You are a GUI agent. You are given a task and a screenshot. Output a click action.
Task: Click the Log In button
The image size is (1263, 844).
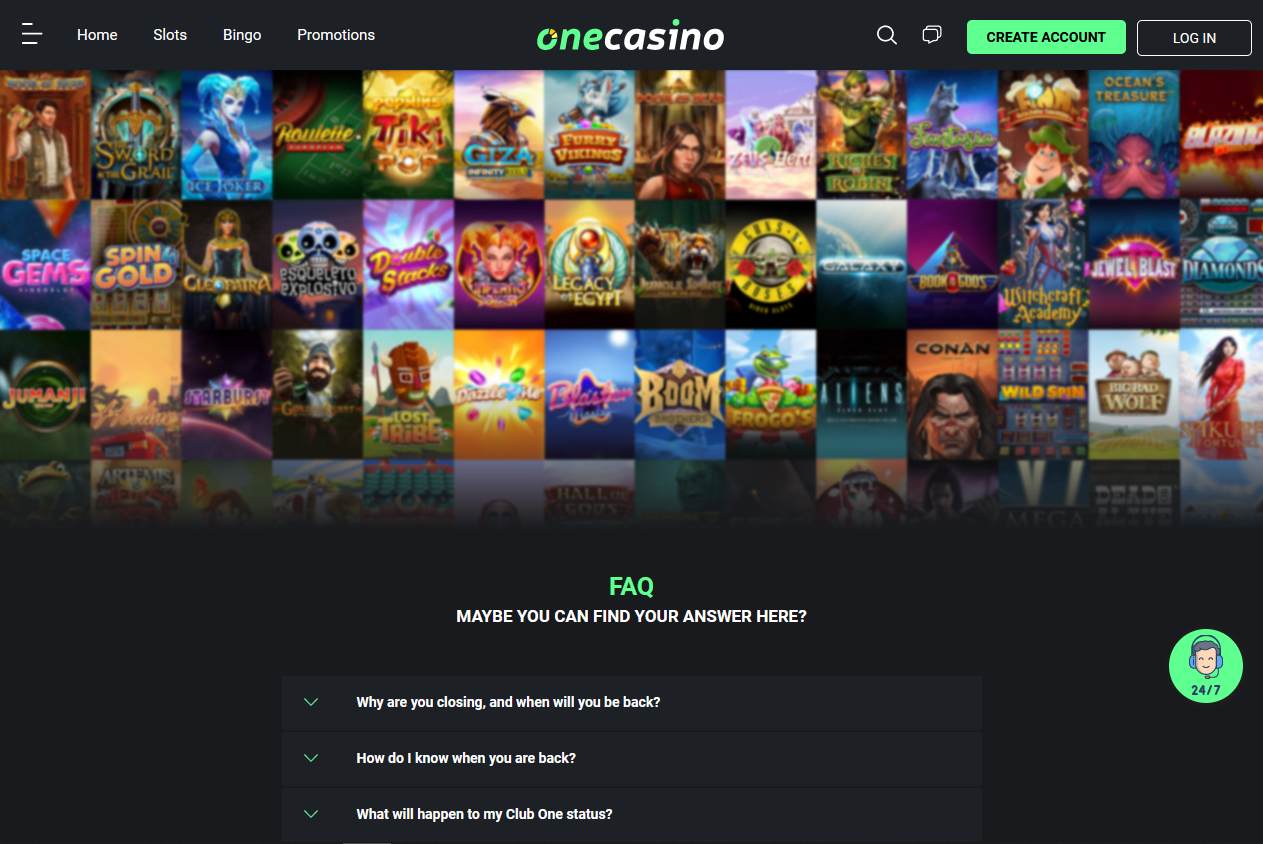point(1194,38)
